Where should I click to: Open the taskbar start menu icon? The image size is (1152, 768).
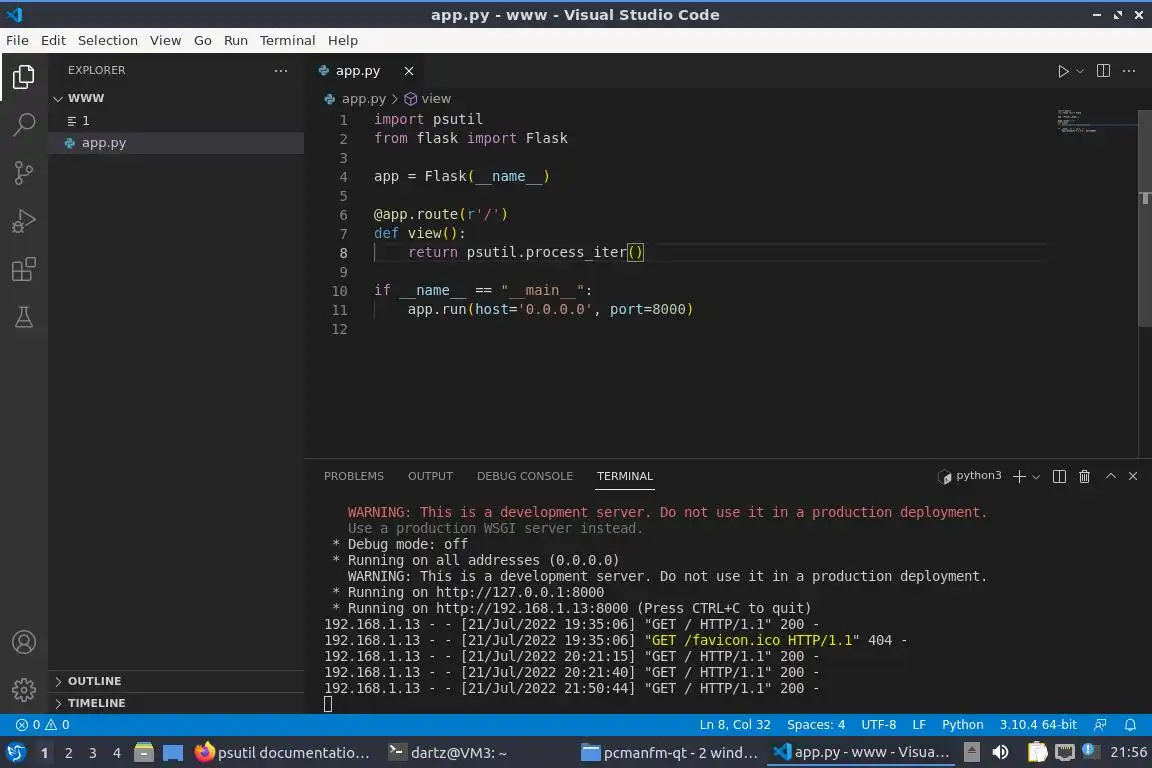(x=16, y=753)
